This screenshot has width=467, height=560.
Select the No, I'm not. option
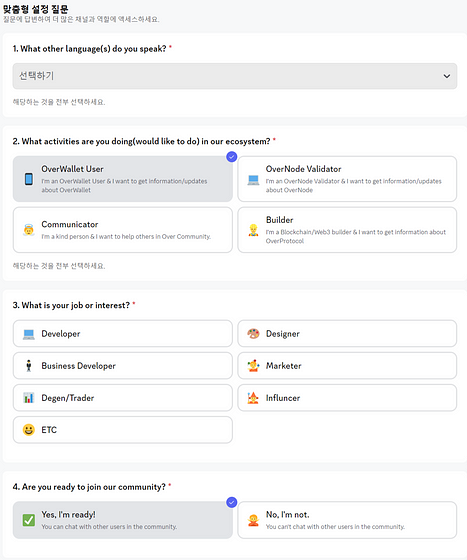click(x=347, y=520)
